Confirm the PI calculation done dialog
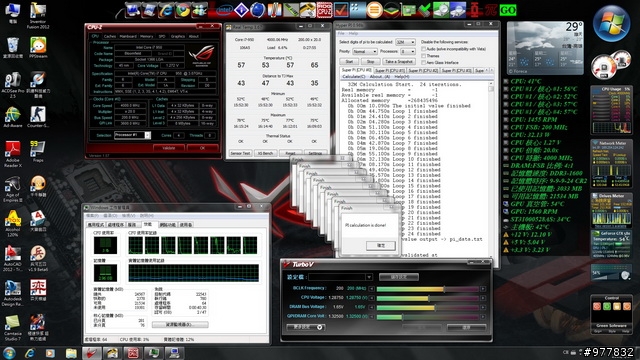This screenshot has width=640, height=360. coord(380,245)
